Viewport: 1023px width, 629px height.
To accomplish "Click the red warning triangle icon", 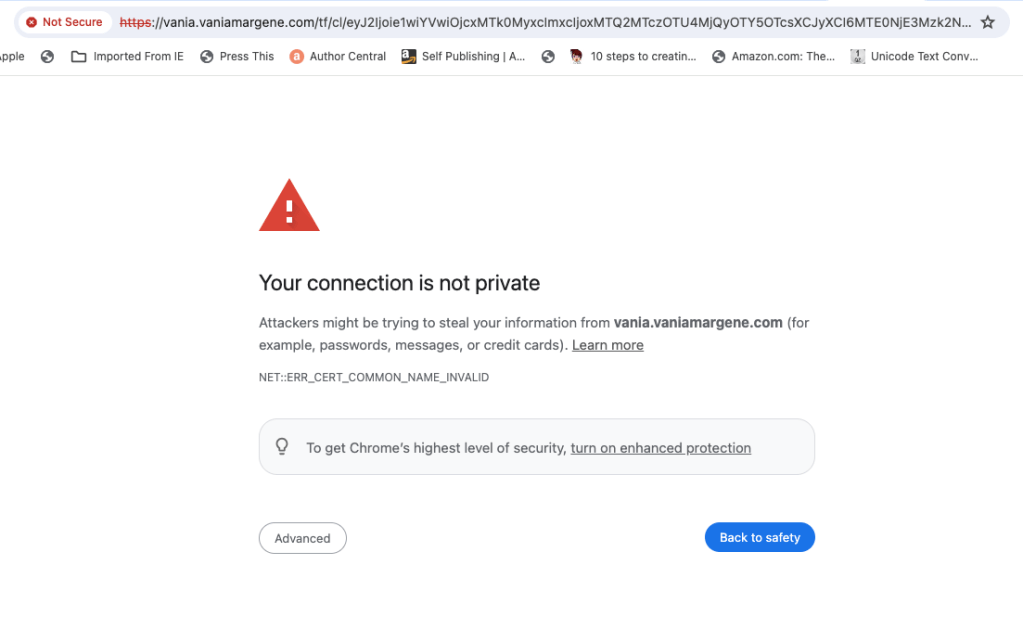I will pos(288,203).
